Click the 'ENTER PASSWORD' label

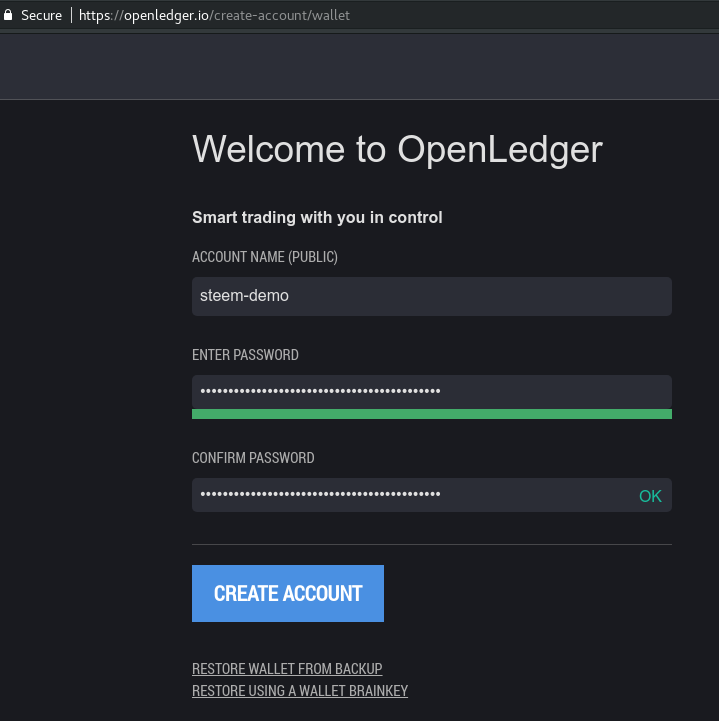245,355
